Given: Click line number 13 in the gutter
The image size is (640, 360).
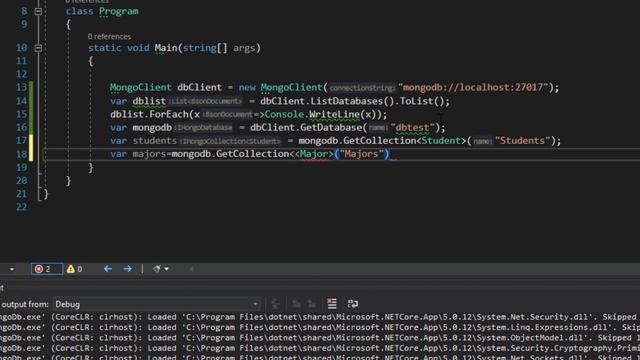Looking at the screenshot, I should click(x=21, y=87).
